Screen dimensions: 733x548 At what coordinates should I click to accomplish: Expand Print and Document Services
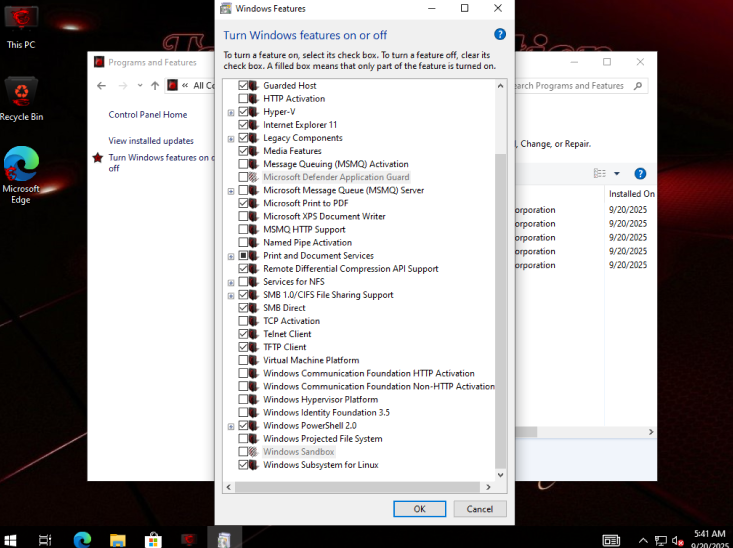pyautogui.click(x=231, y=257)
